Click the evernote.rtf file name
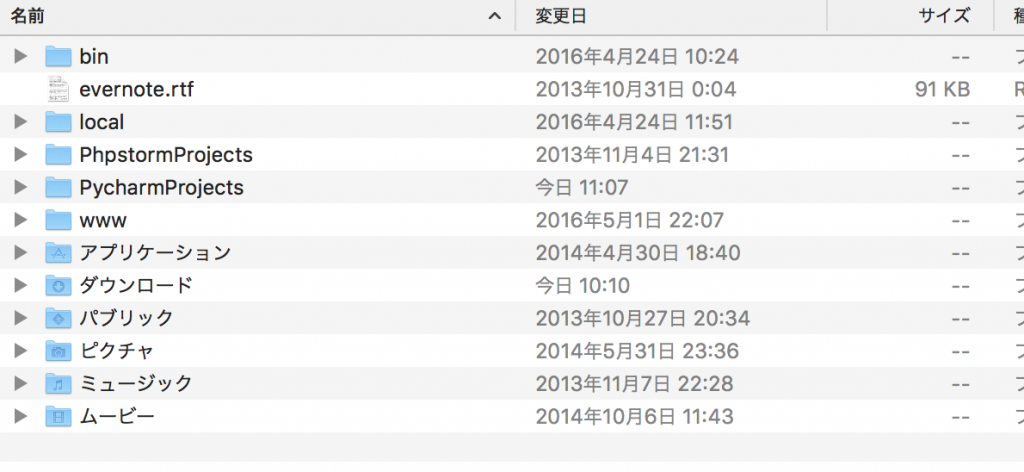The height and width of the screenshot is (472, 1024). tap(136, 89)
